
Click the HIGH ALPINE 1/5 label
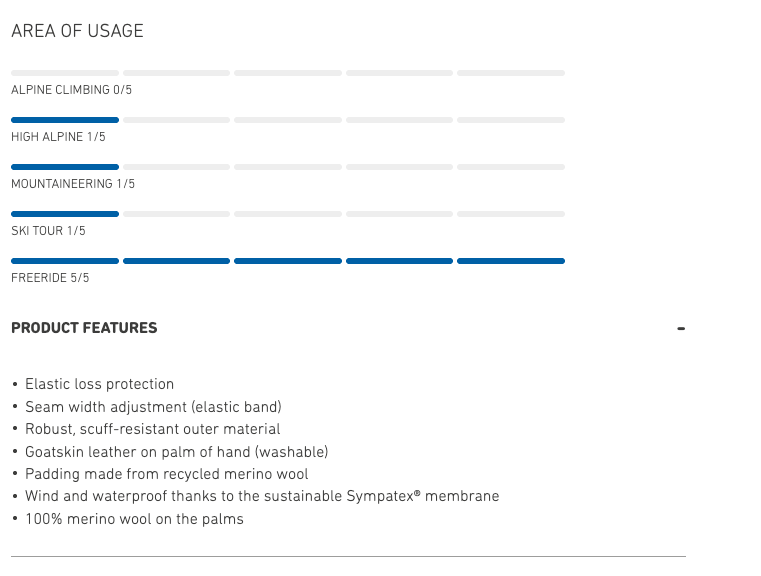click(58, 137)
